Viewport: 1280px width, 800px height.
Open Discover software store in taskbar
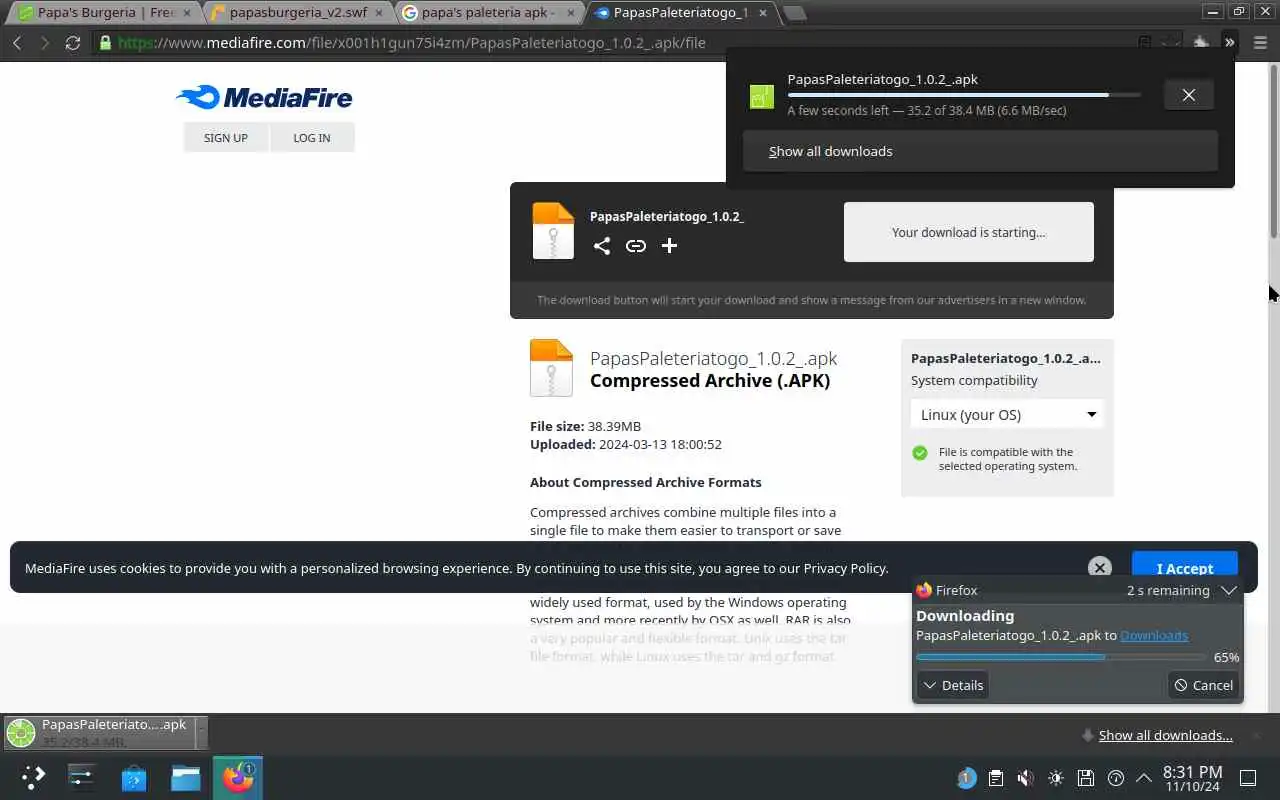pos(134,777)
